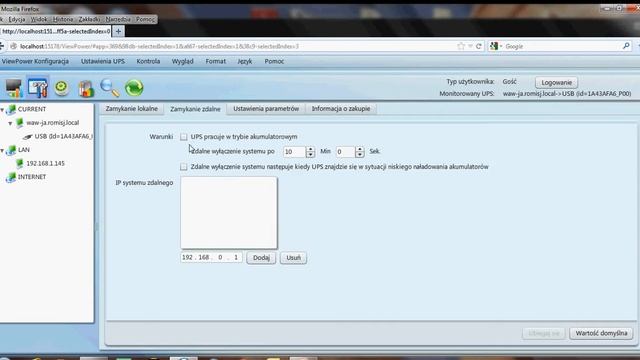The image size is (640, 360).
Task: Decrease the Sek shutdown delay value
Action: click(360, 155)
